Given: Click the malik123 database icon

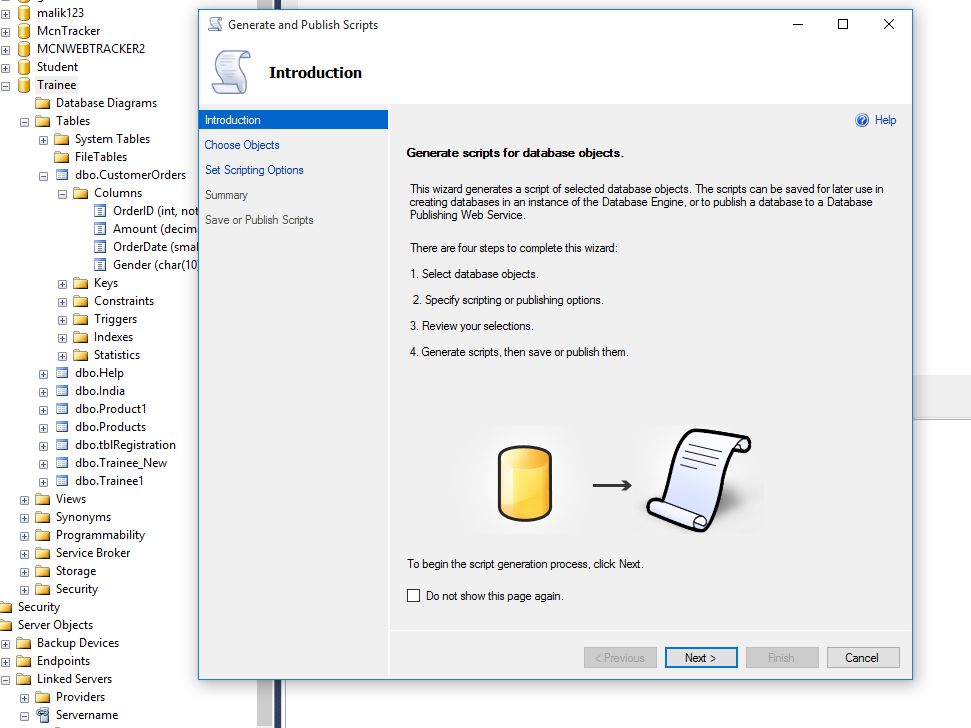Looking at the screenshot, I should click(x=24, y=13).
